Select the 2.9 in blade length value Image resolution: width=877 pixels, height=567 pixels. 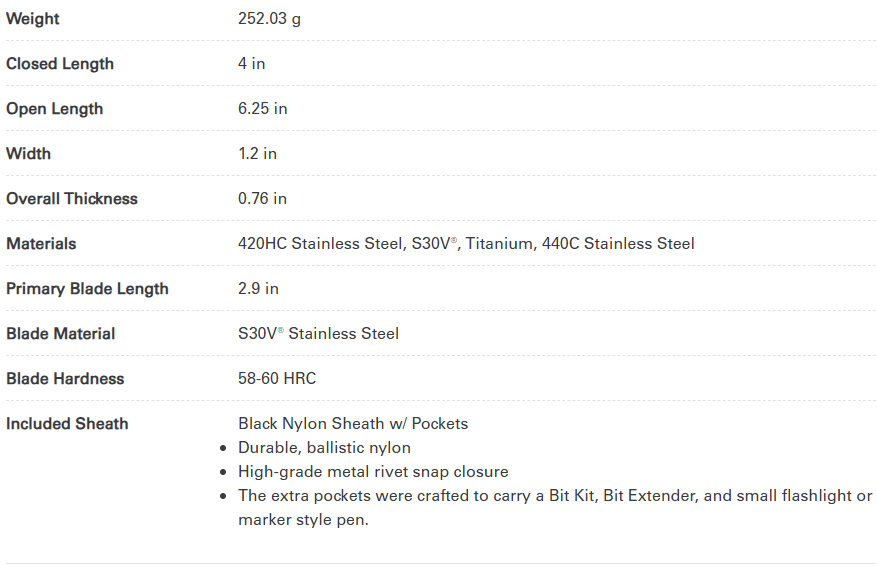point(258,289)
